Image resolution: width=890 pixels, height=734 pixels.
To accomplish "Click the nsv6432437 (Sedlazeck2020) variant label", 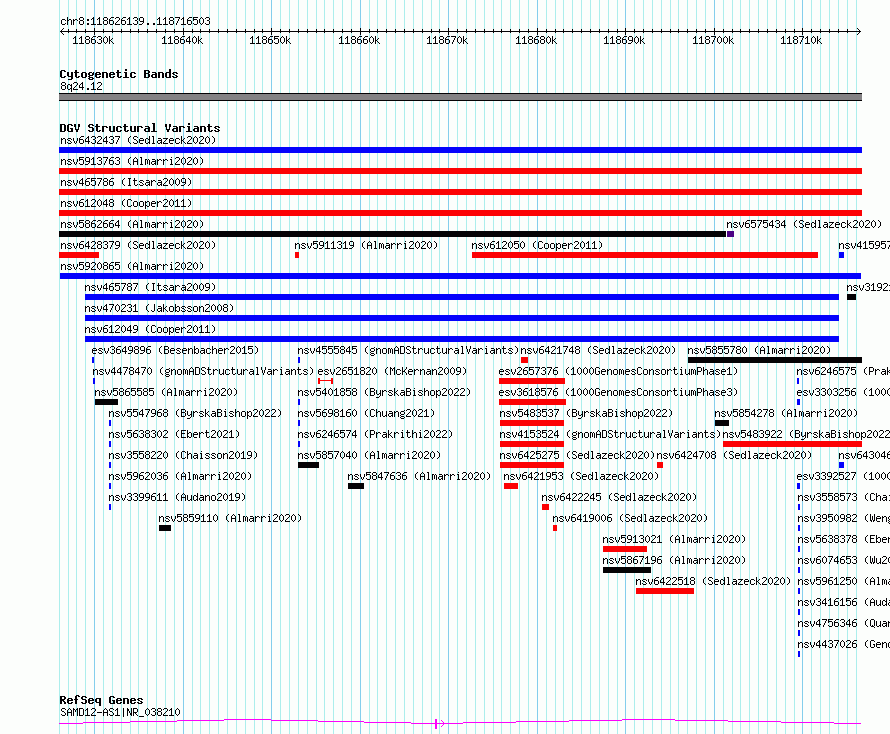I will (138, 140).
